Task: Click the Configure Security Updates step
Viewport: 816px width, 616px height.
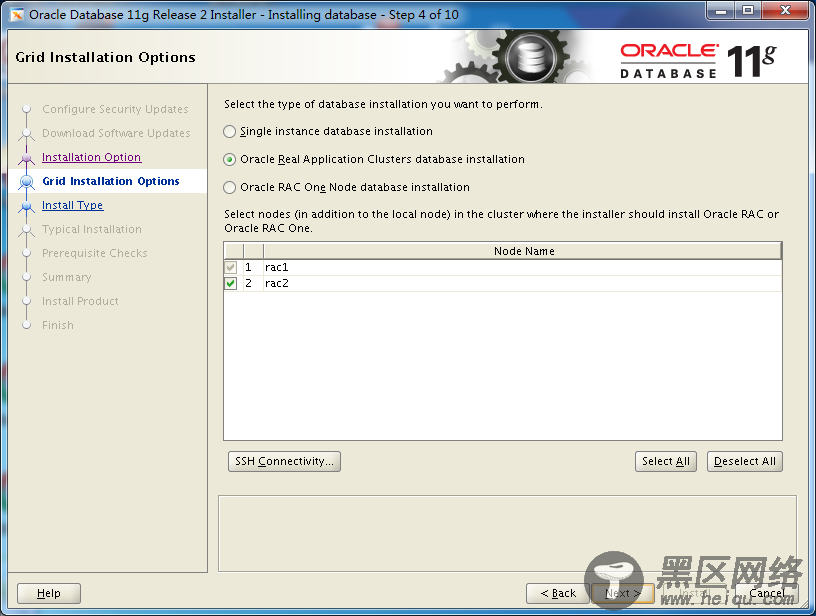Action: point(115,109)
